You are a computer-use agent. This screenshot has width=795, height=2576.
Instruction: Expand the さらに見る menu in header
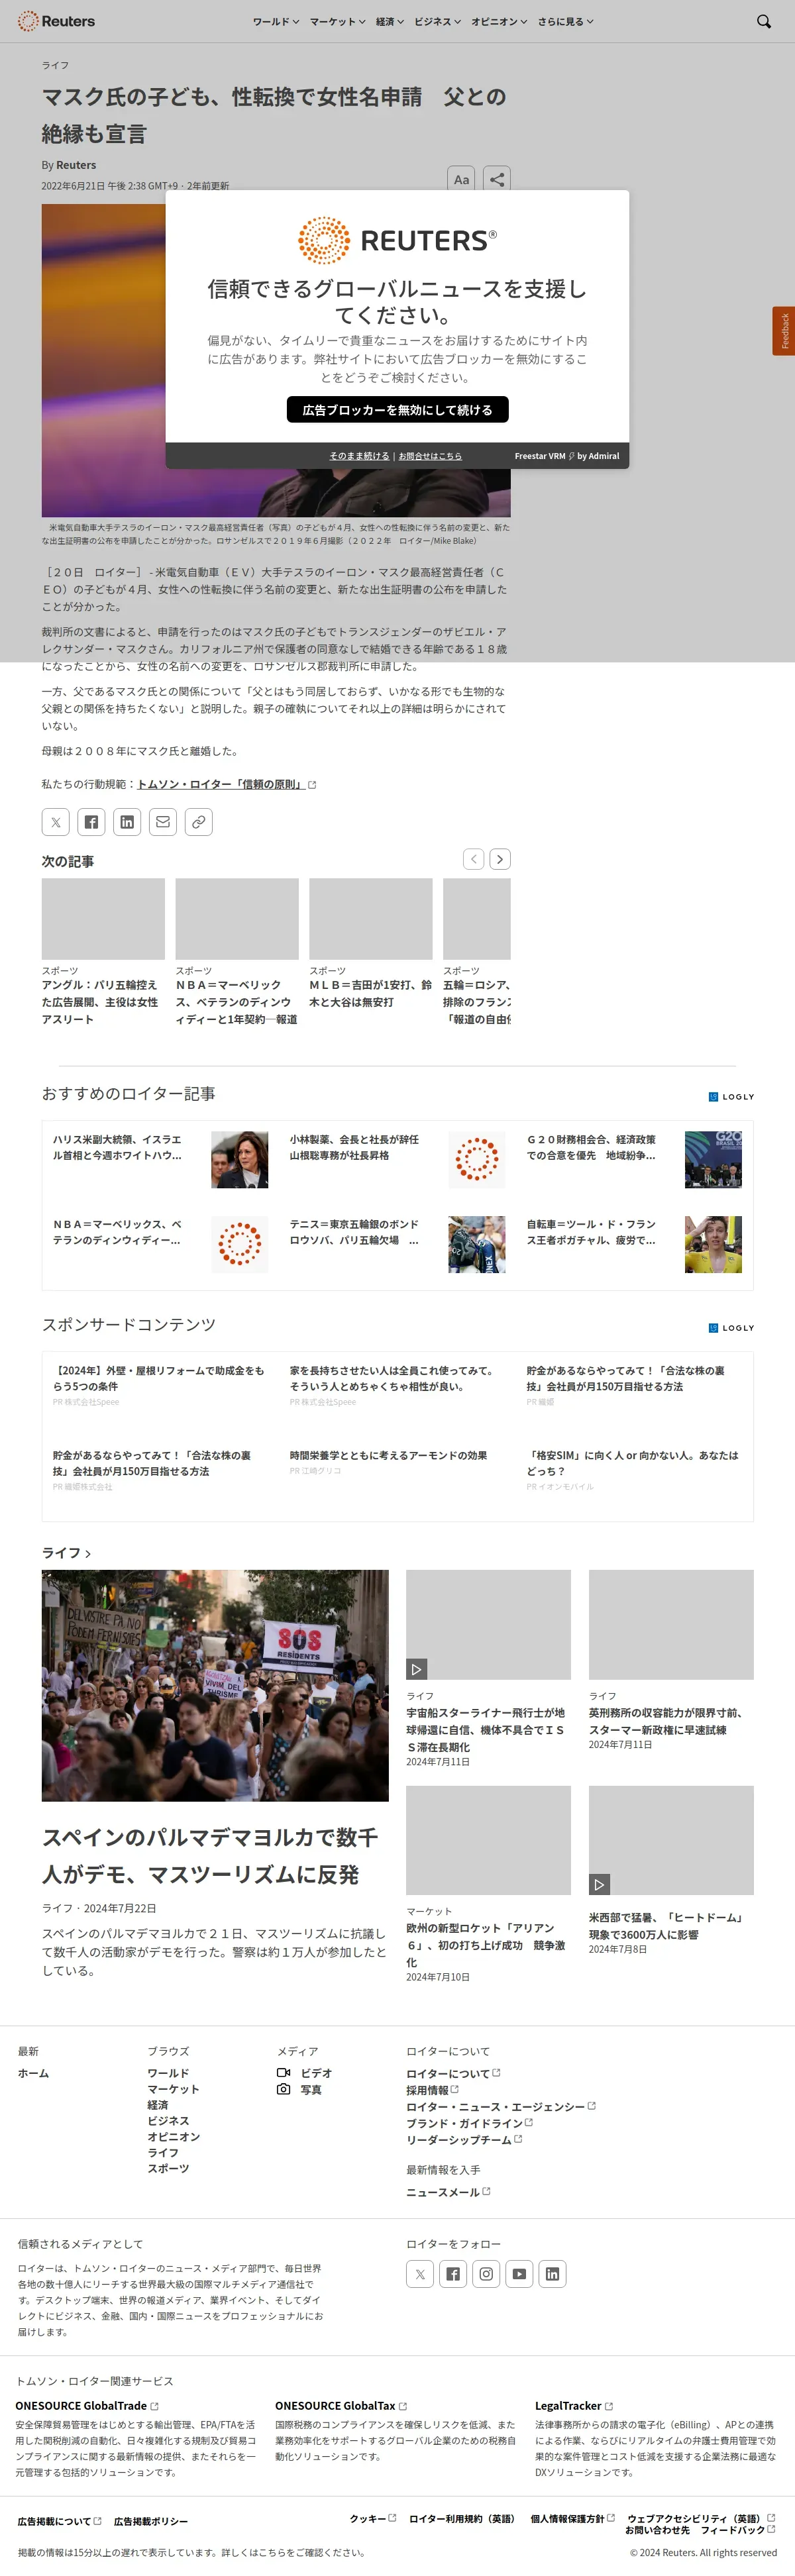click(566, 21)
